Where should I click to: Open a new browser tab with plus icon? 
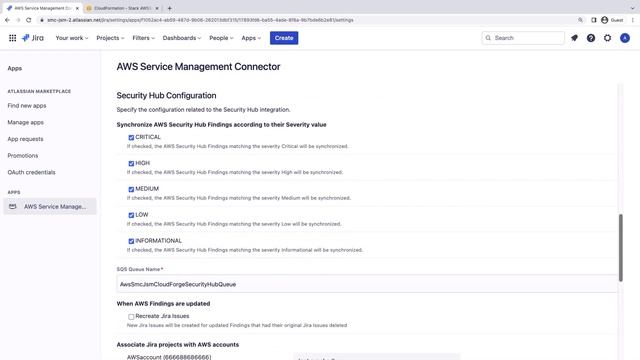169,8
